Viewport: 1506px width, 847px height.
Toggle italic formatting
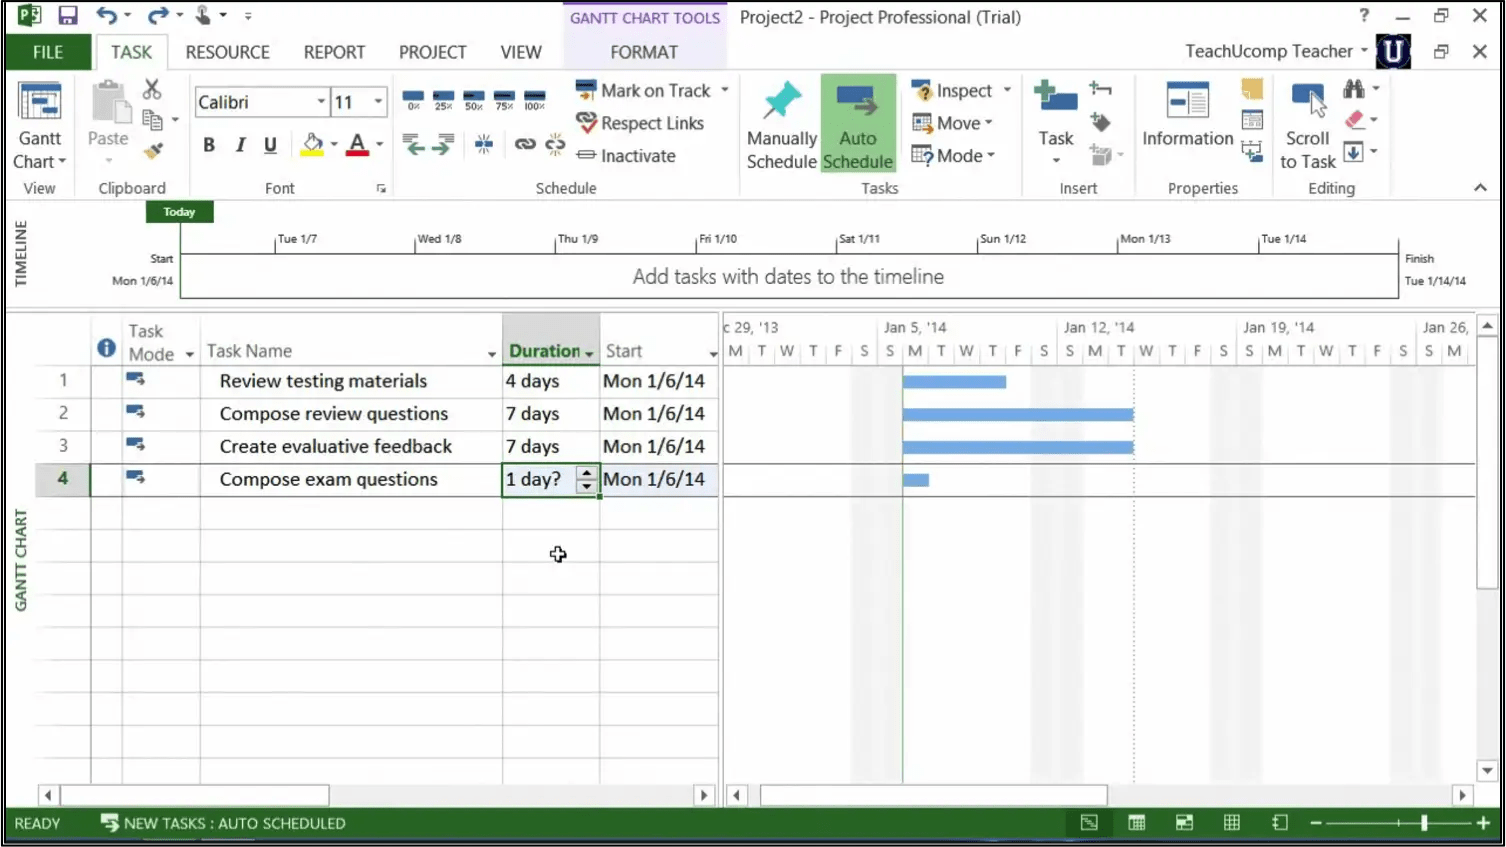240,145
